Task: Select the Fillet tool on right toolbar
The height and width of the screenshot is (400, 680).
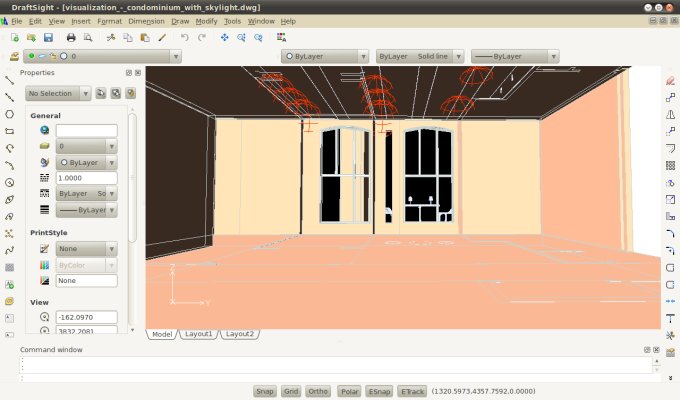Action: (670, 233)
